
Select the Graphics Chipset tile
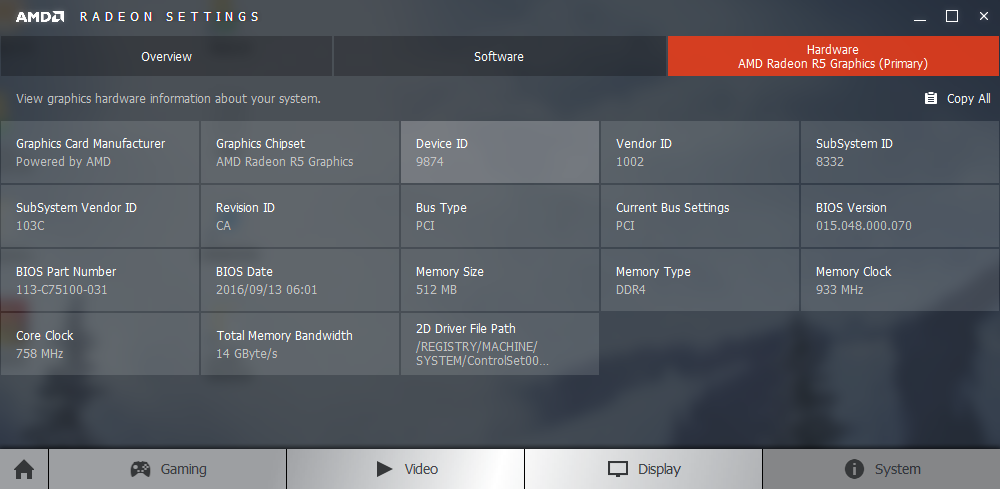point(300,152)
